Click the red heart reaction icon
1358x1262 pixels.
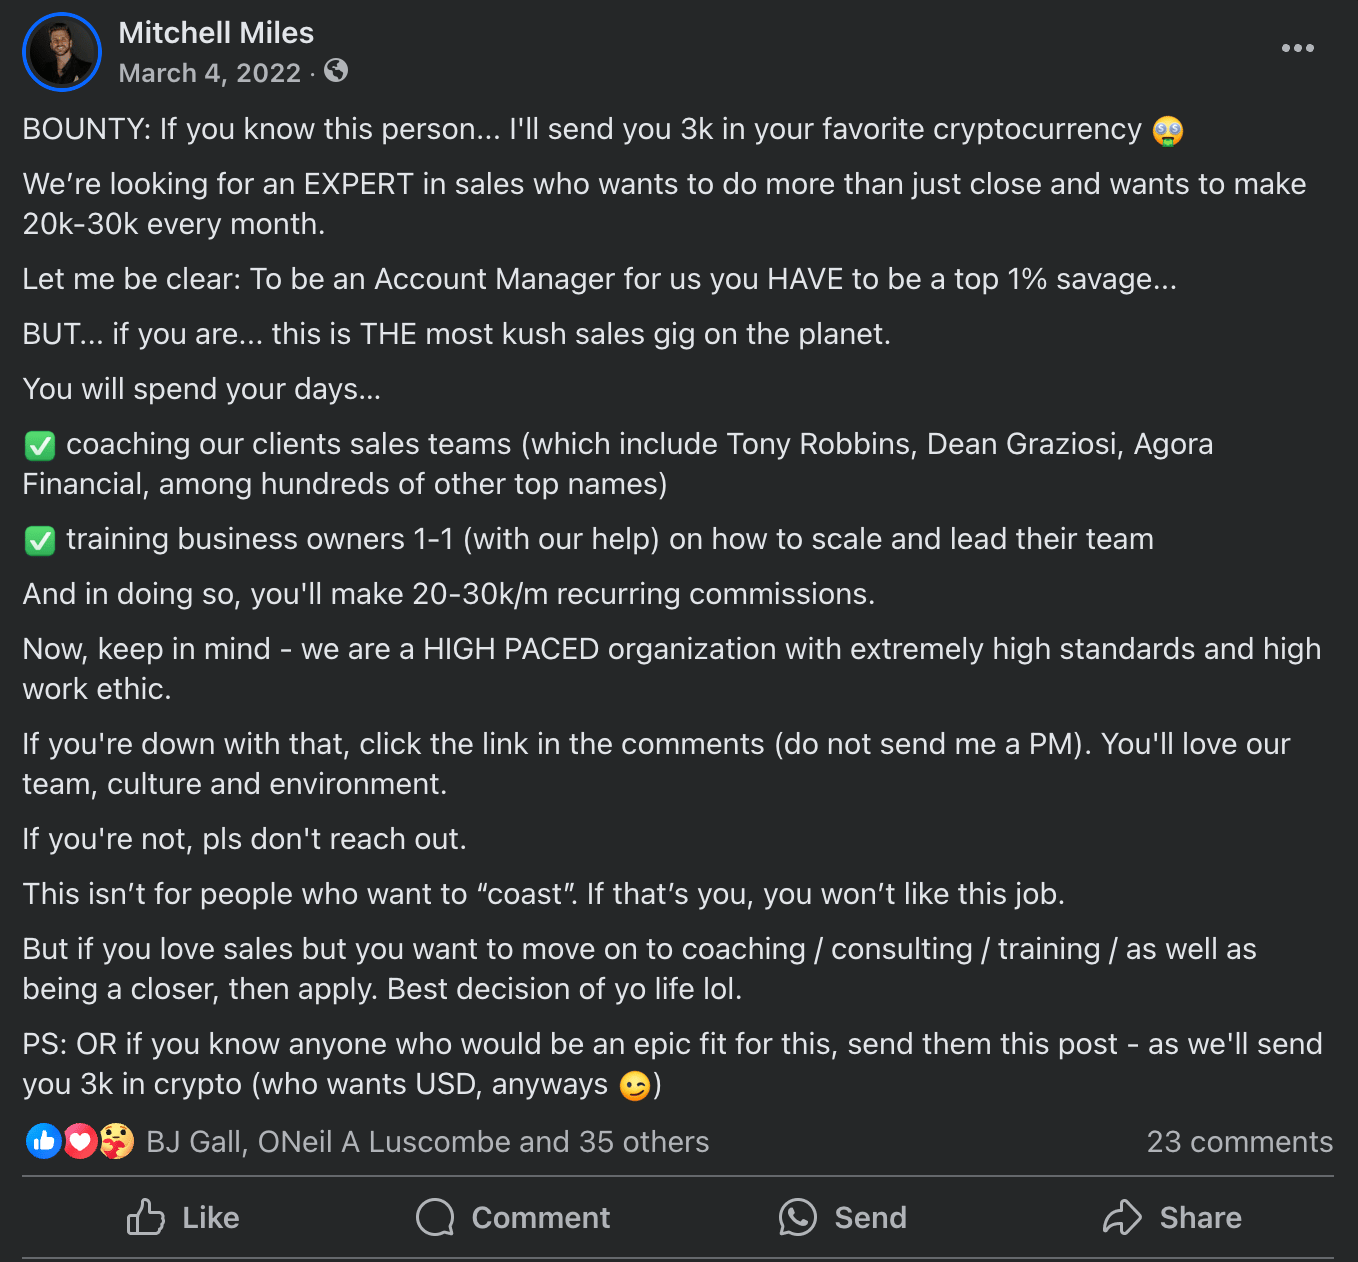click(x=80, y=1141)
